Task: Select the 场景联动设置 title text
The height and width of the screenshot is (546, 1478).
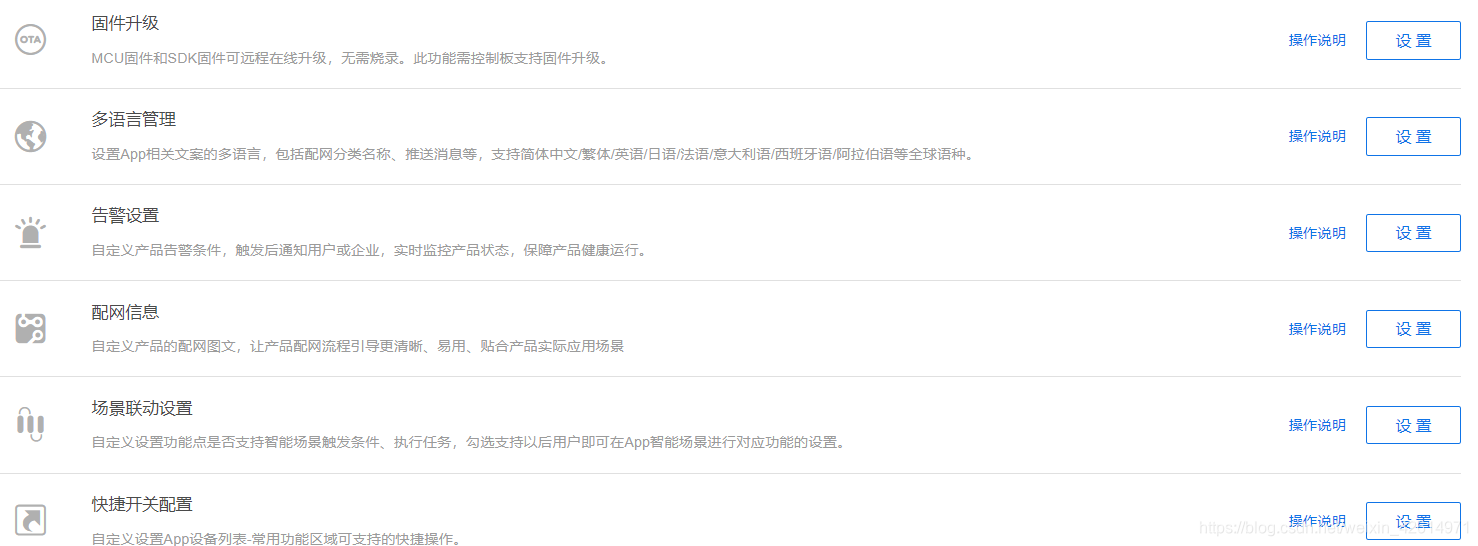Action: pos(142,408)
